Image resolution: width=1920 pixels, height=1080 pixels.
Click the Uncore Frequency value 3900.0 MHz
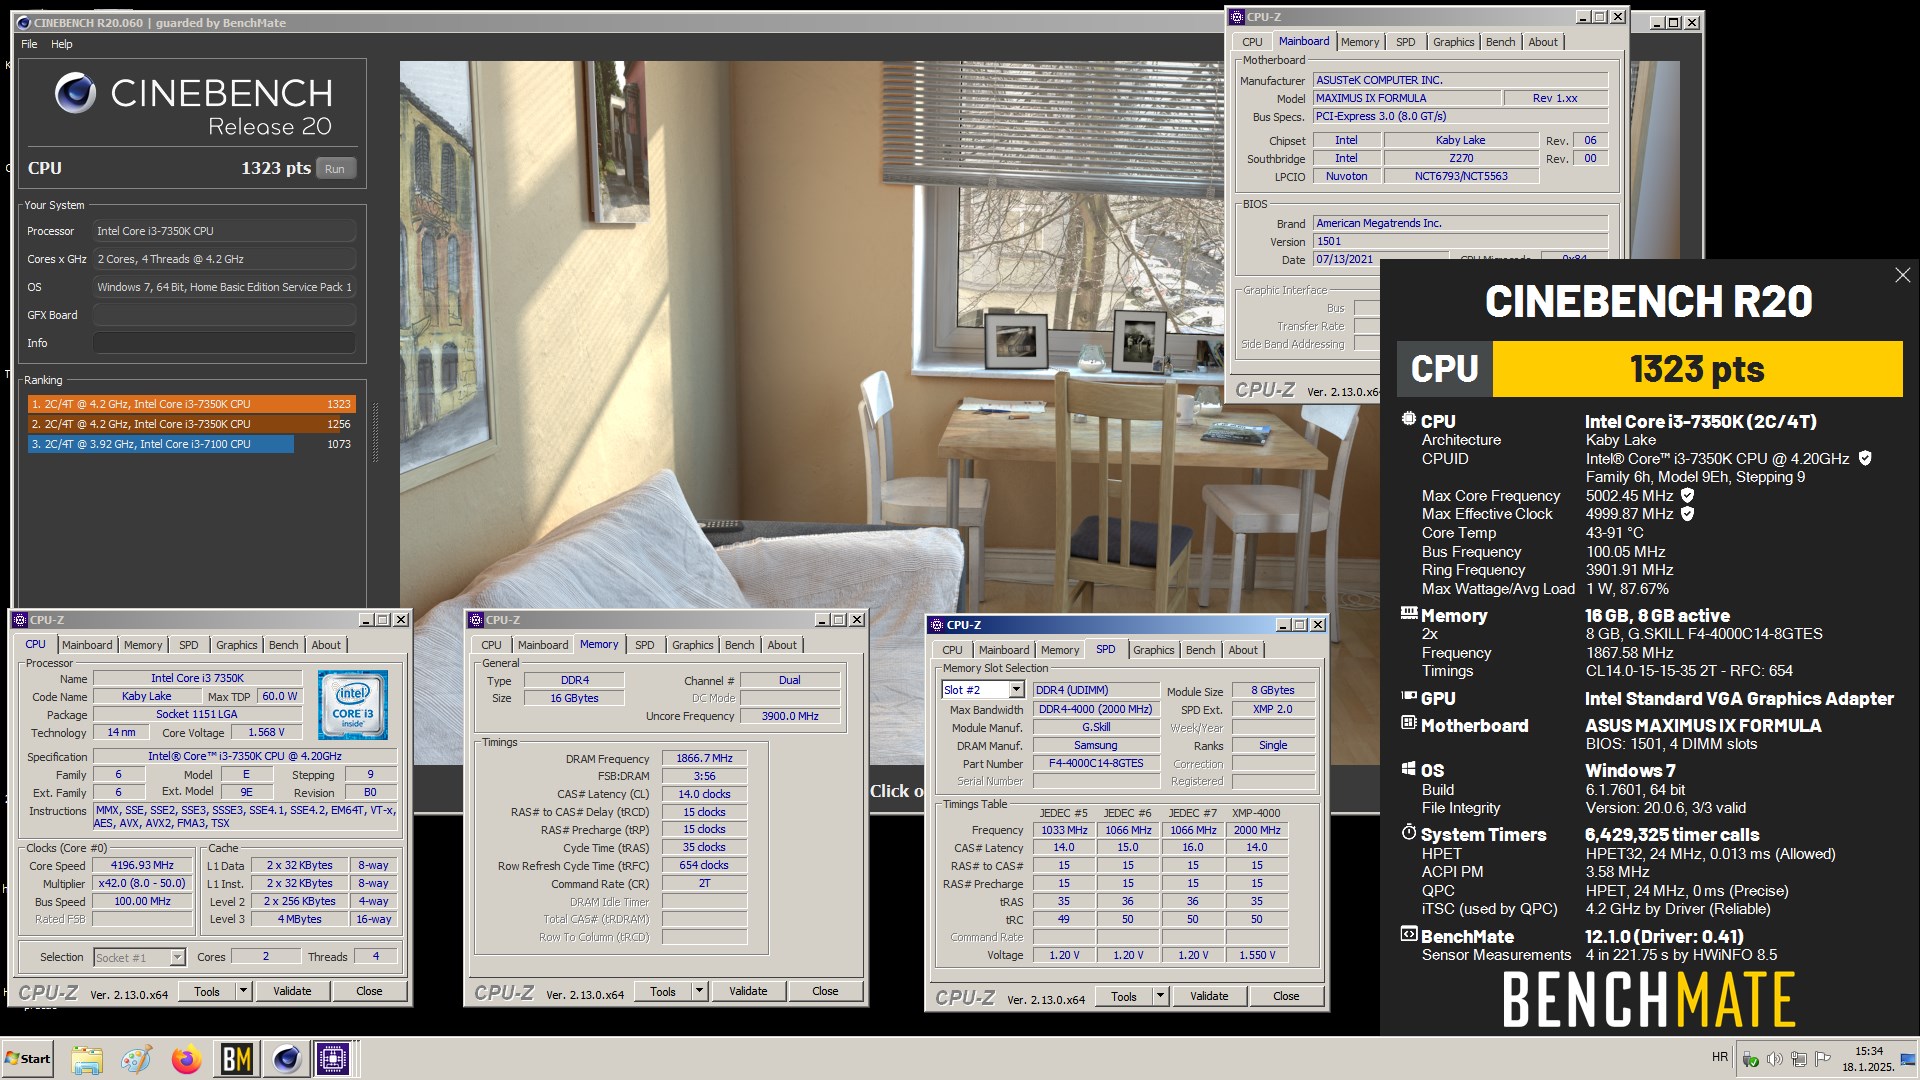tap(790, 716)
